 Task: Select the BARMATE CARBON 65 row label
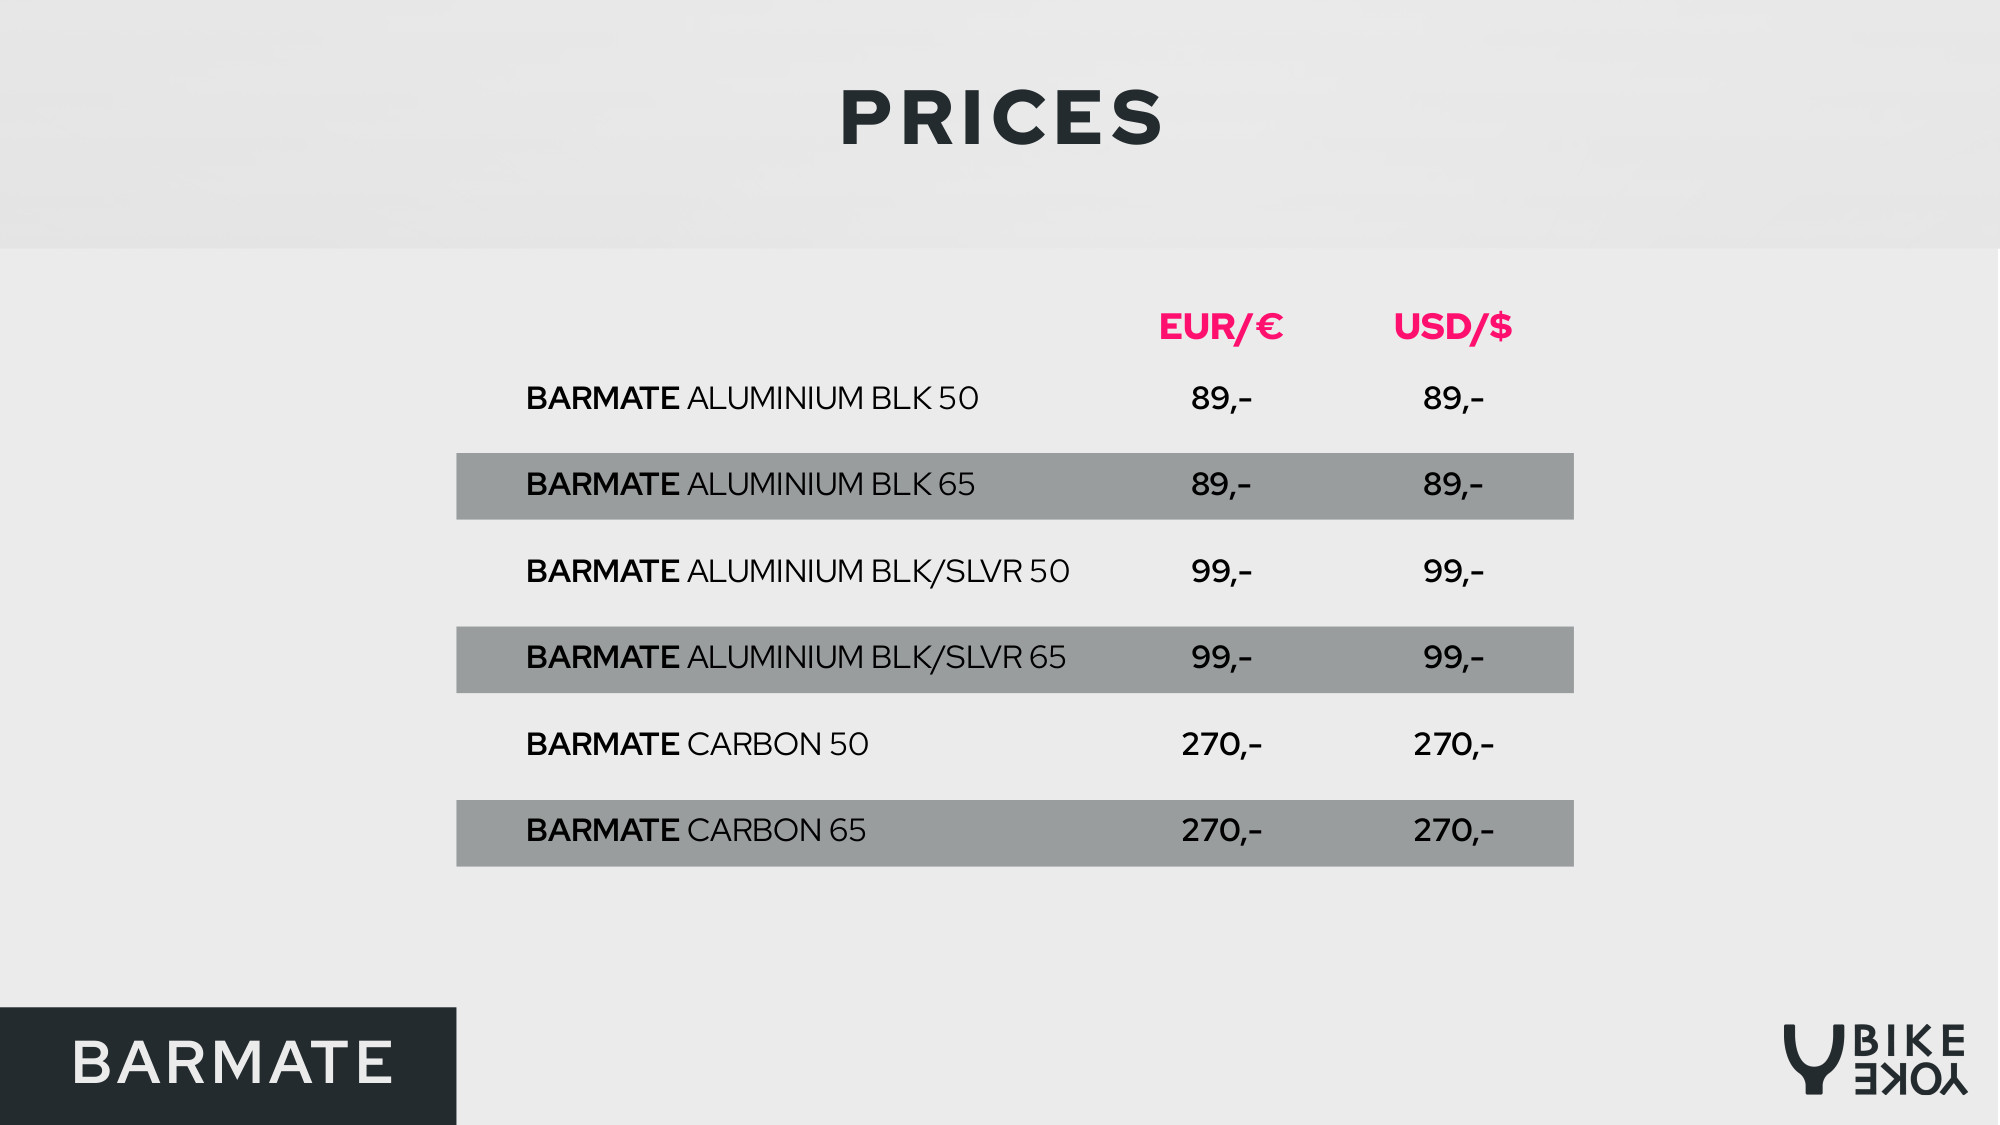696,830
